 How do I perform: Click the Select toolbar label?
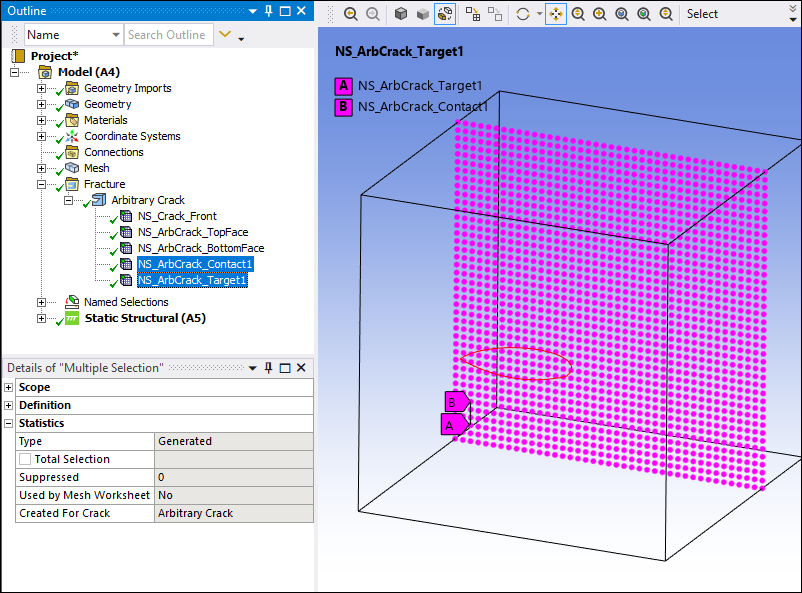tap(702, 14)
